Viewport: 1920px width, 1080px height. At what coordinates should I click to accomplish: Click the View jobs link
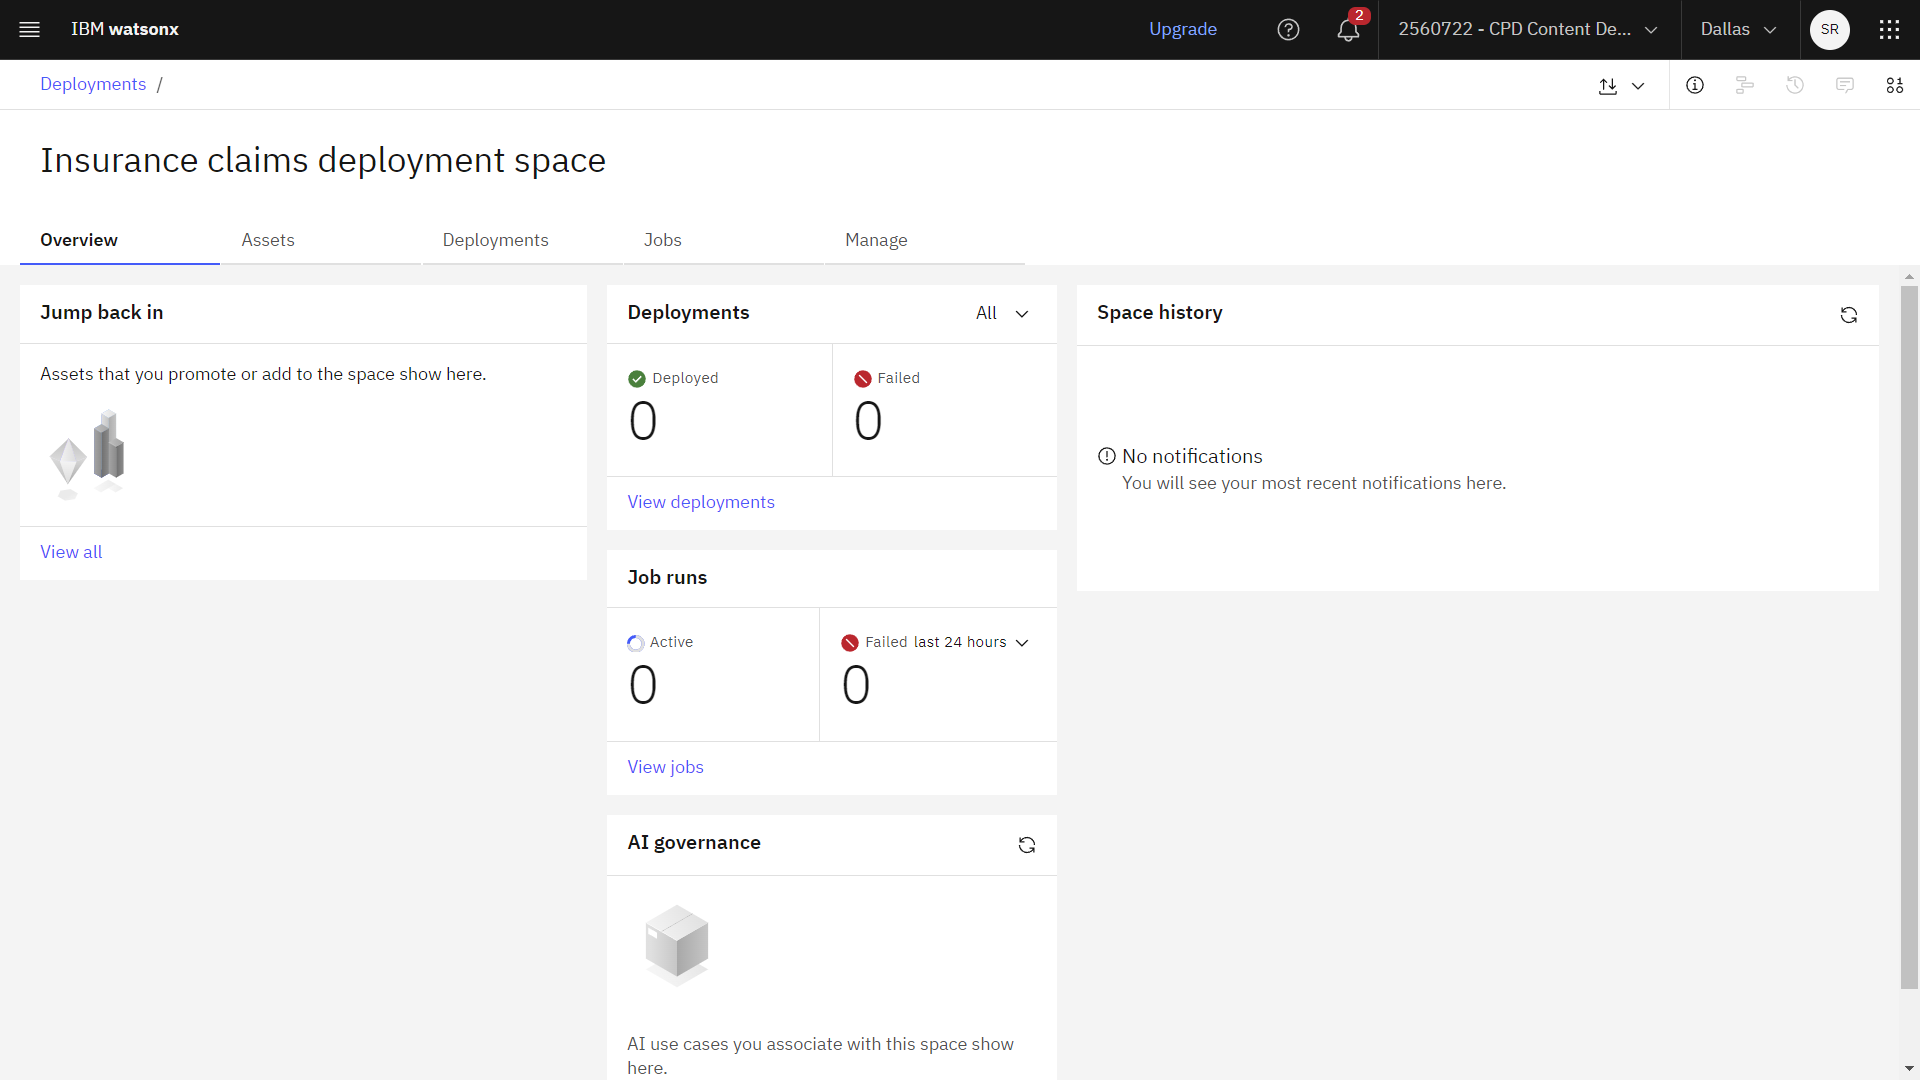[x=665, y=767]
